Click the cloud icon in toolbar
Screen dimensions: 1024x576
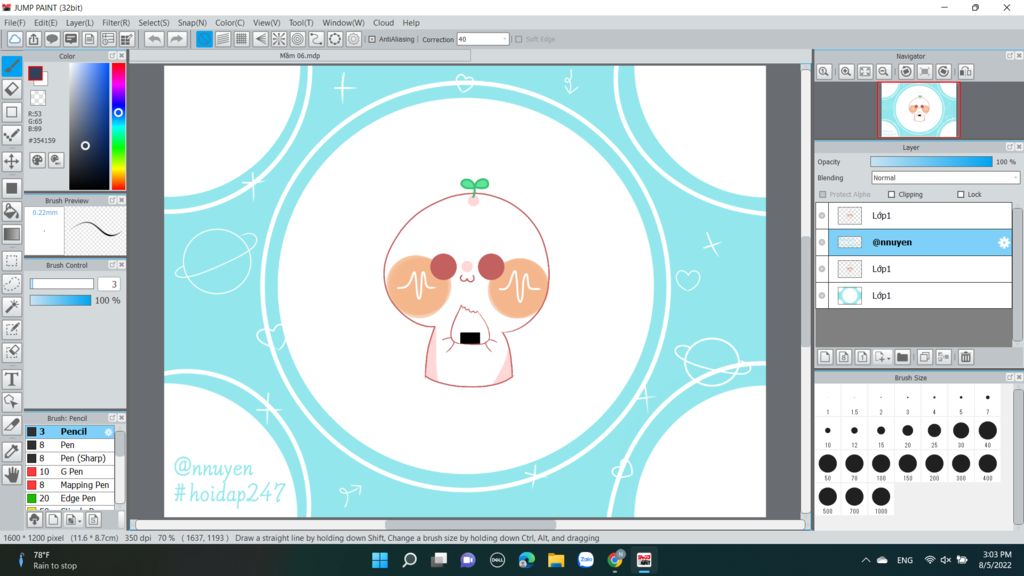click(x=14, y=39)
